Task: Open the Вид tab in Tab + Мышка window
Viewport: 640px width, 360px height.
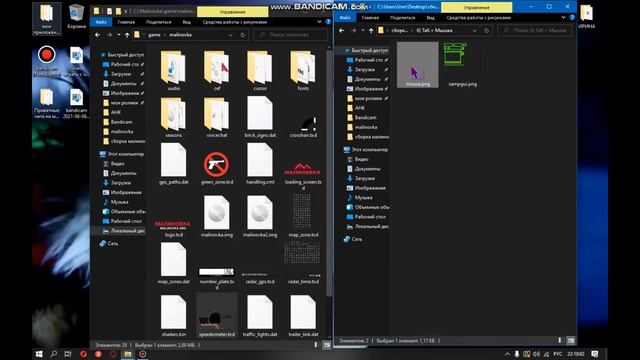Action: (x=431, y=18)
